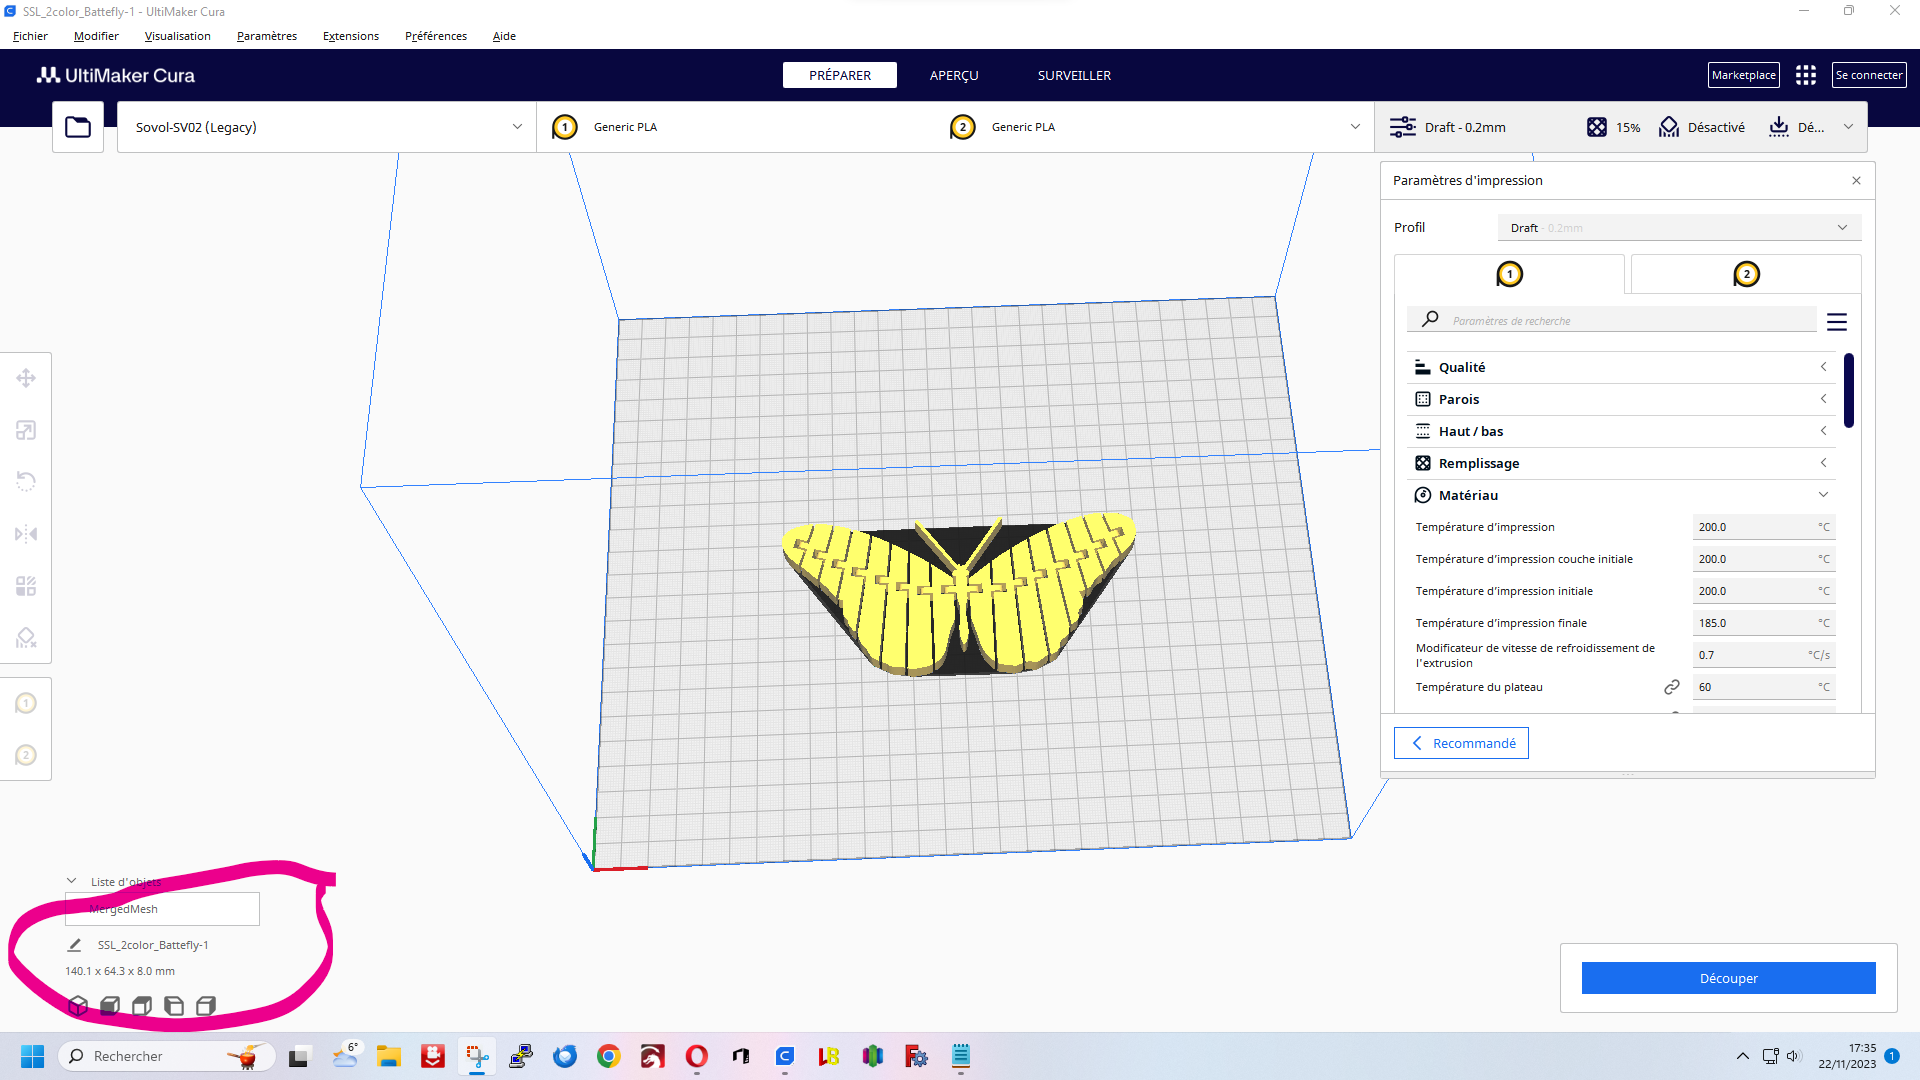Viewport: 1920px width, 1080px height.
Task: Toggle plate temperature link icon
Action: [x=1672, y=687]
